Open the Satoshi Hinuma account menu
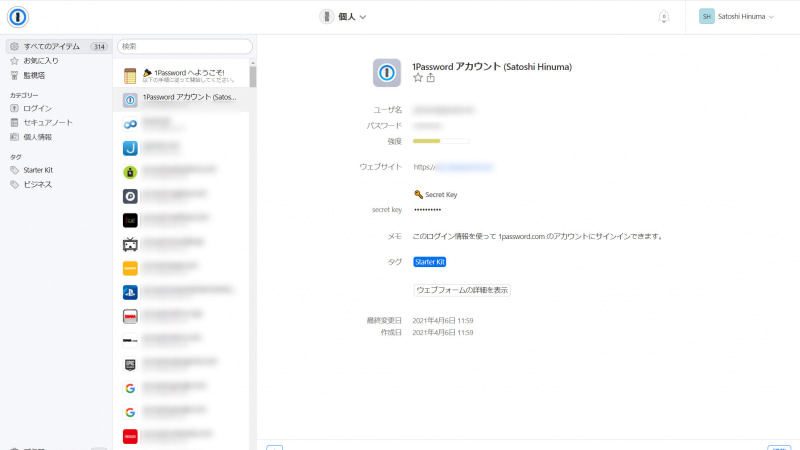This screenshot has height=450, width=800. (737, 17)
